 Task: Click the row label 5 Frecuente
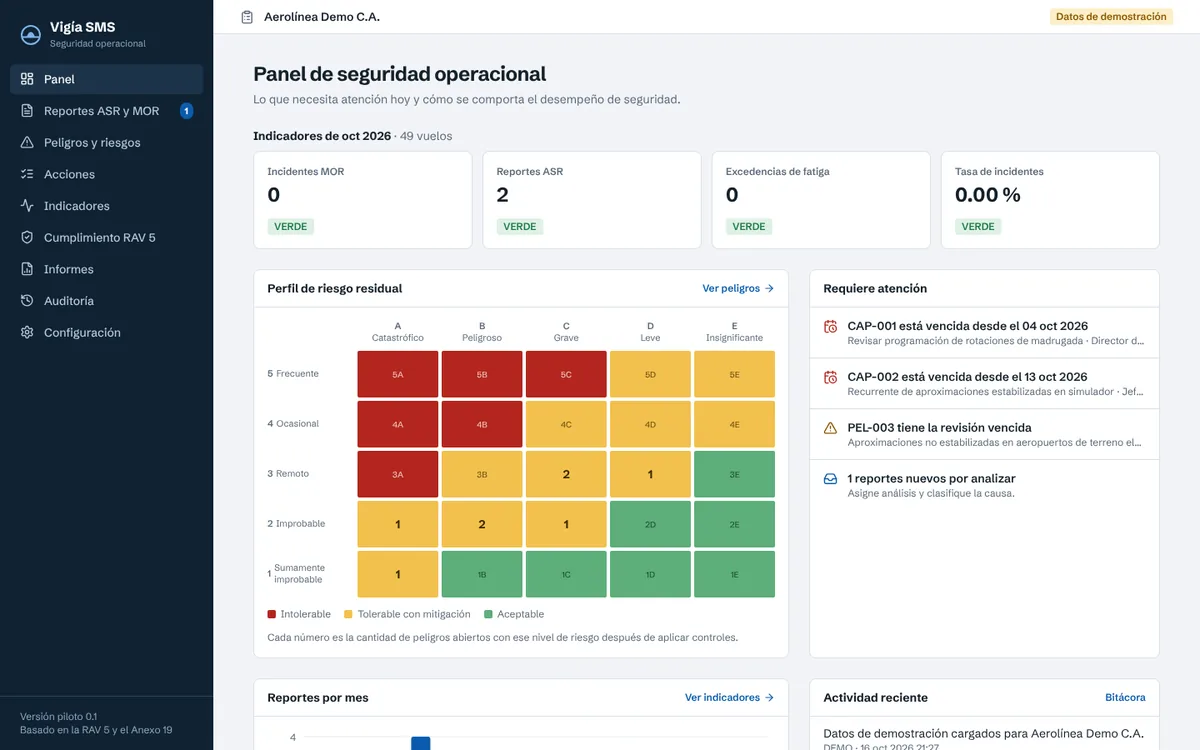[293, 374]
